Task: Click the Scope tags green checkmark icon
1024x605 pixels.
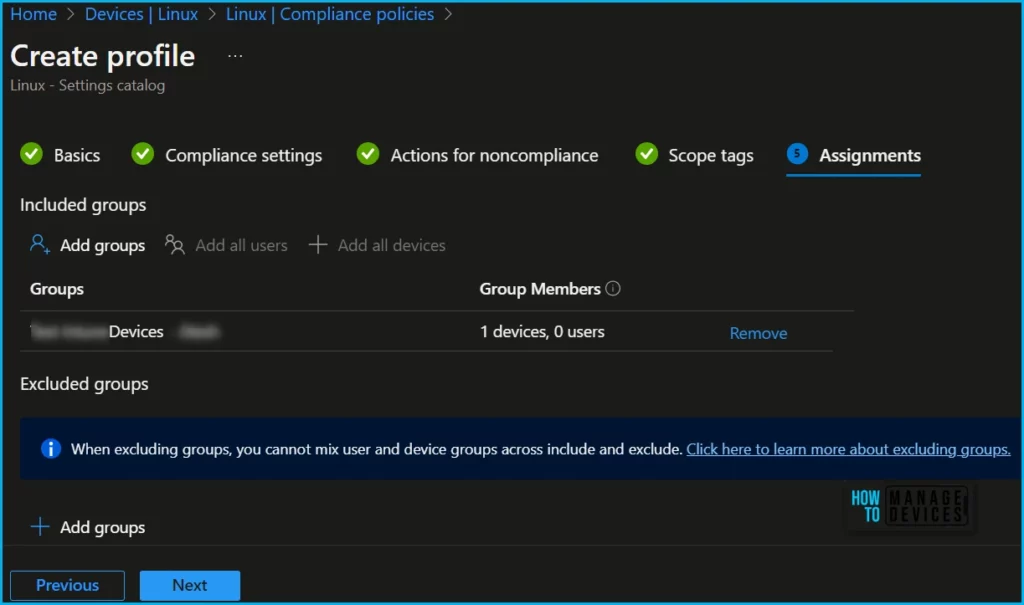Action: [646, 155]
